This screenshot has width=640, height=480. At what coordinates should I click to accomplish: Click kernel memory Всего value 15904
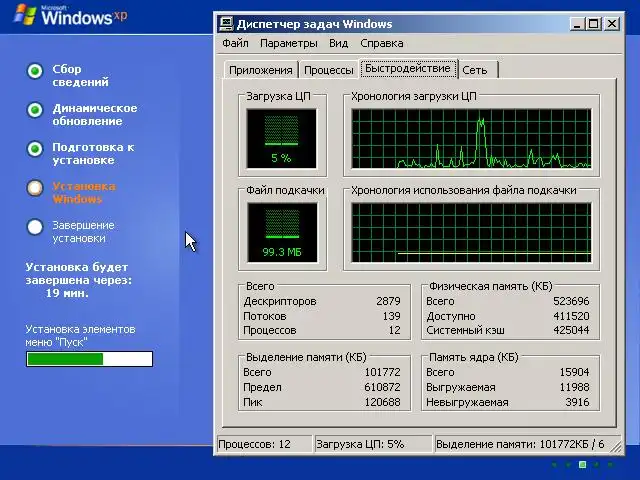click(574, 372)
